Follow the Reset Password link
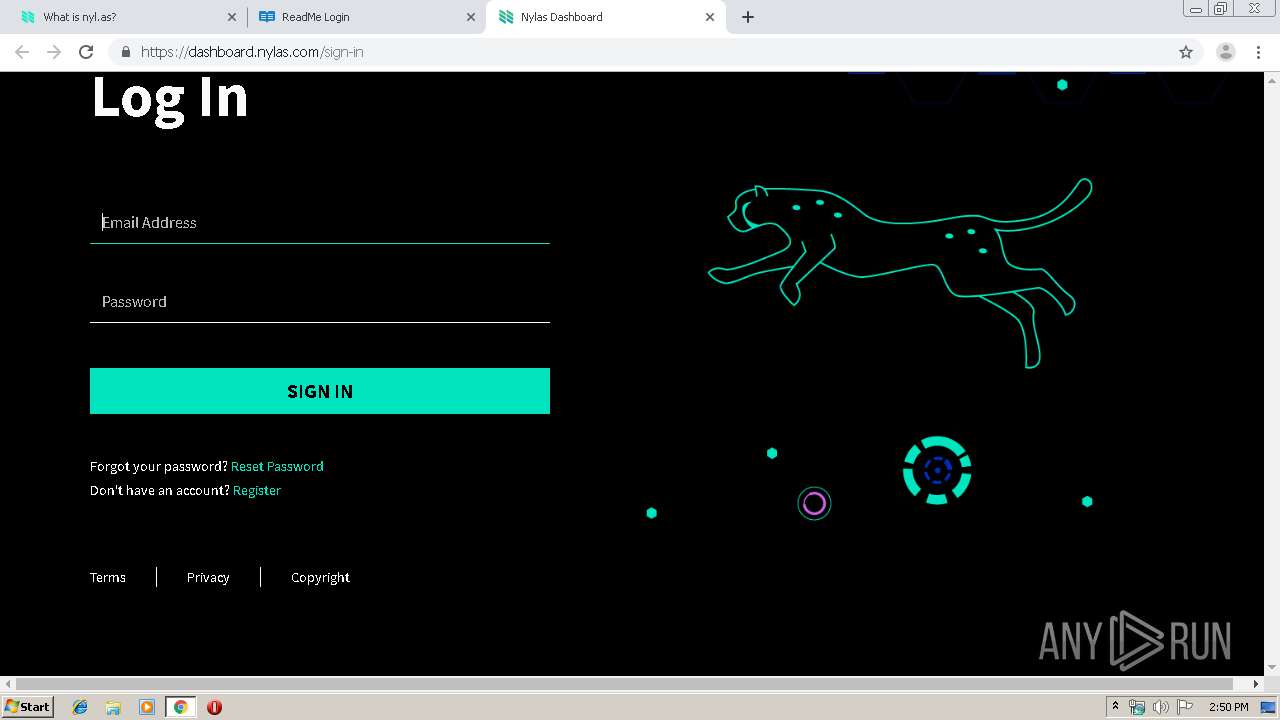1280x720 pixels. (277, 466)
